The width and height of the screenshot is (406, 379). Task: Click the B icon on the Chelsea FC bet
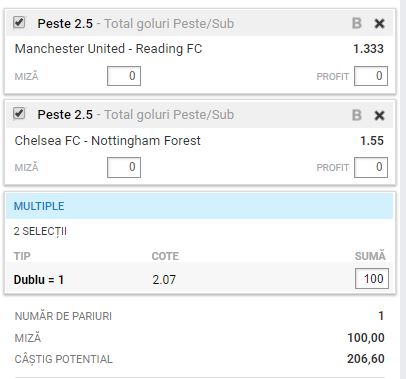(x=357, y=115)
